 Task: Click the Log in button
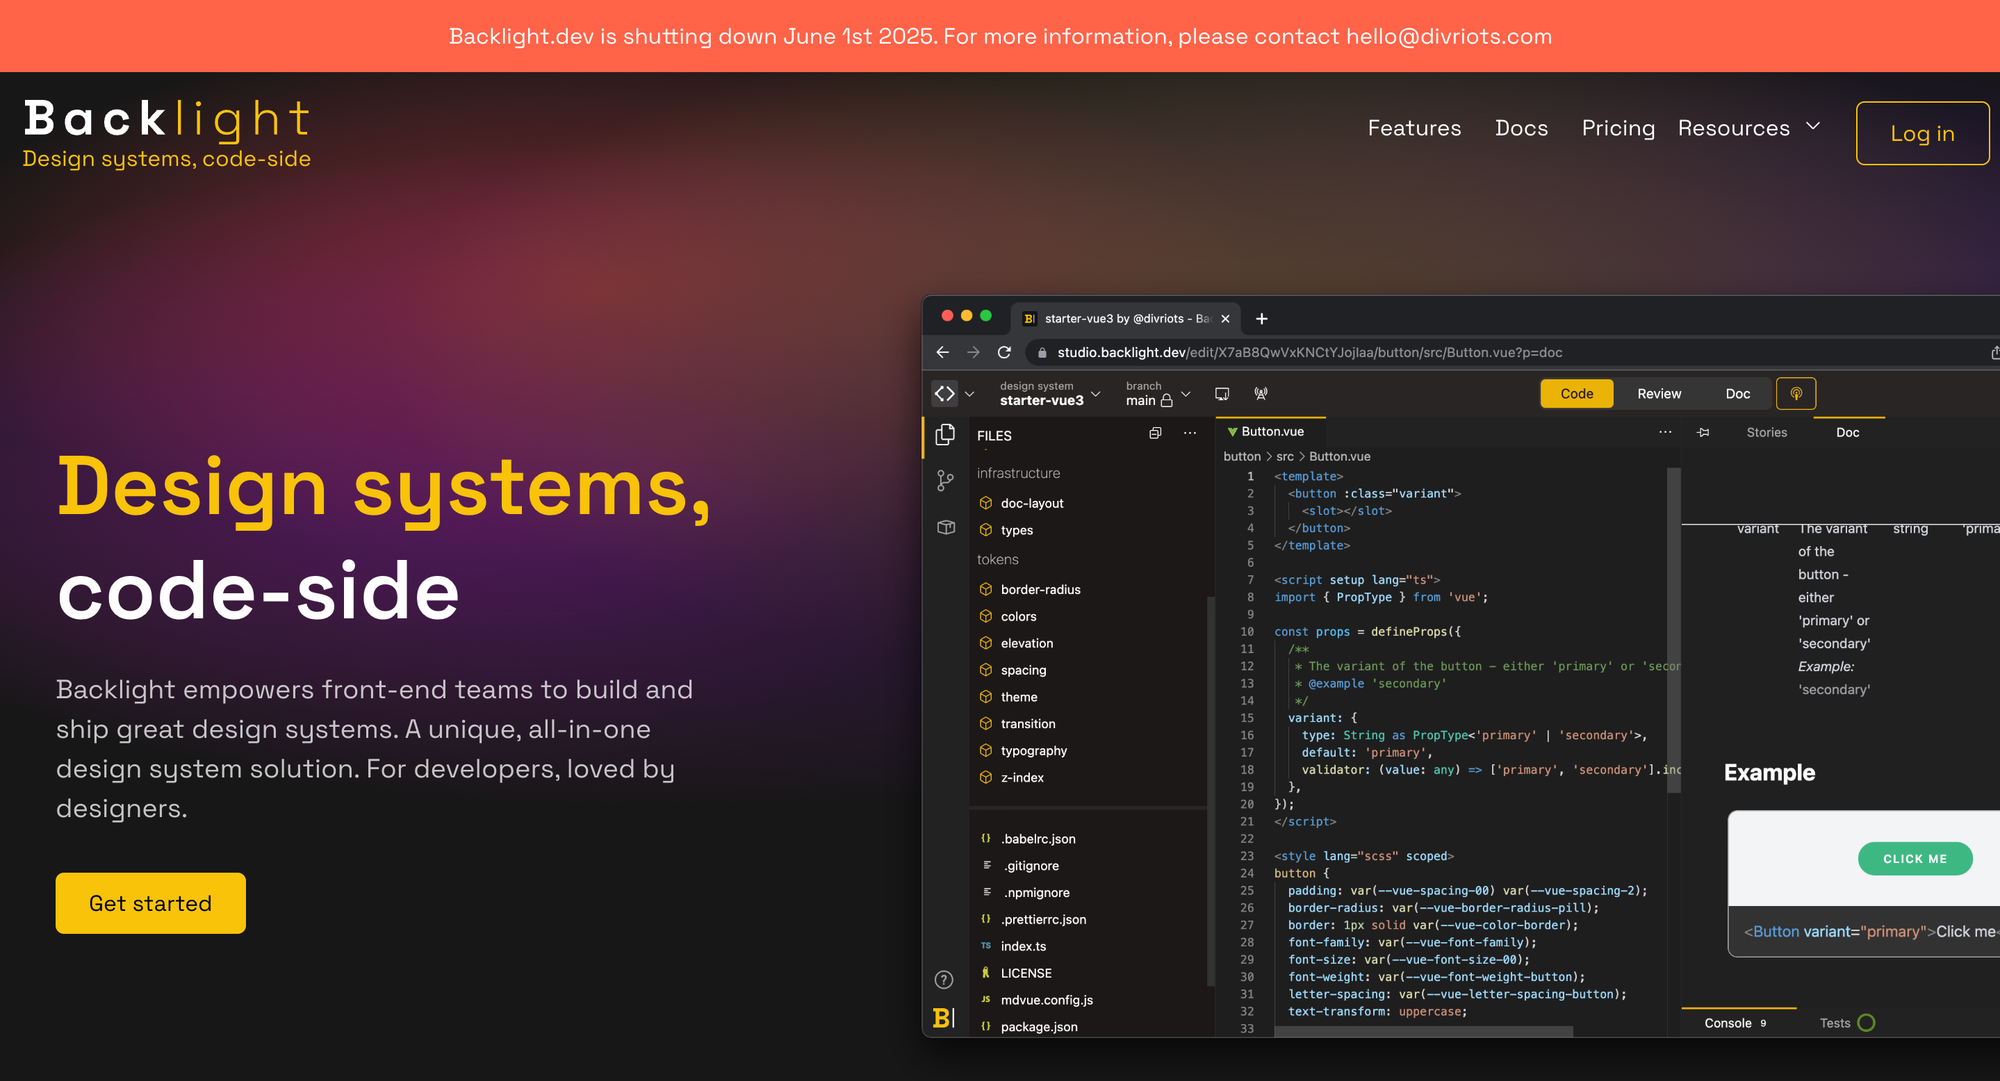[x=1922, y=133]
